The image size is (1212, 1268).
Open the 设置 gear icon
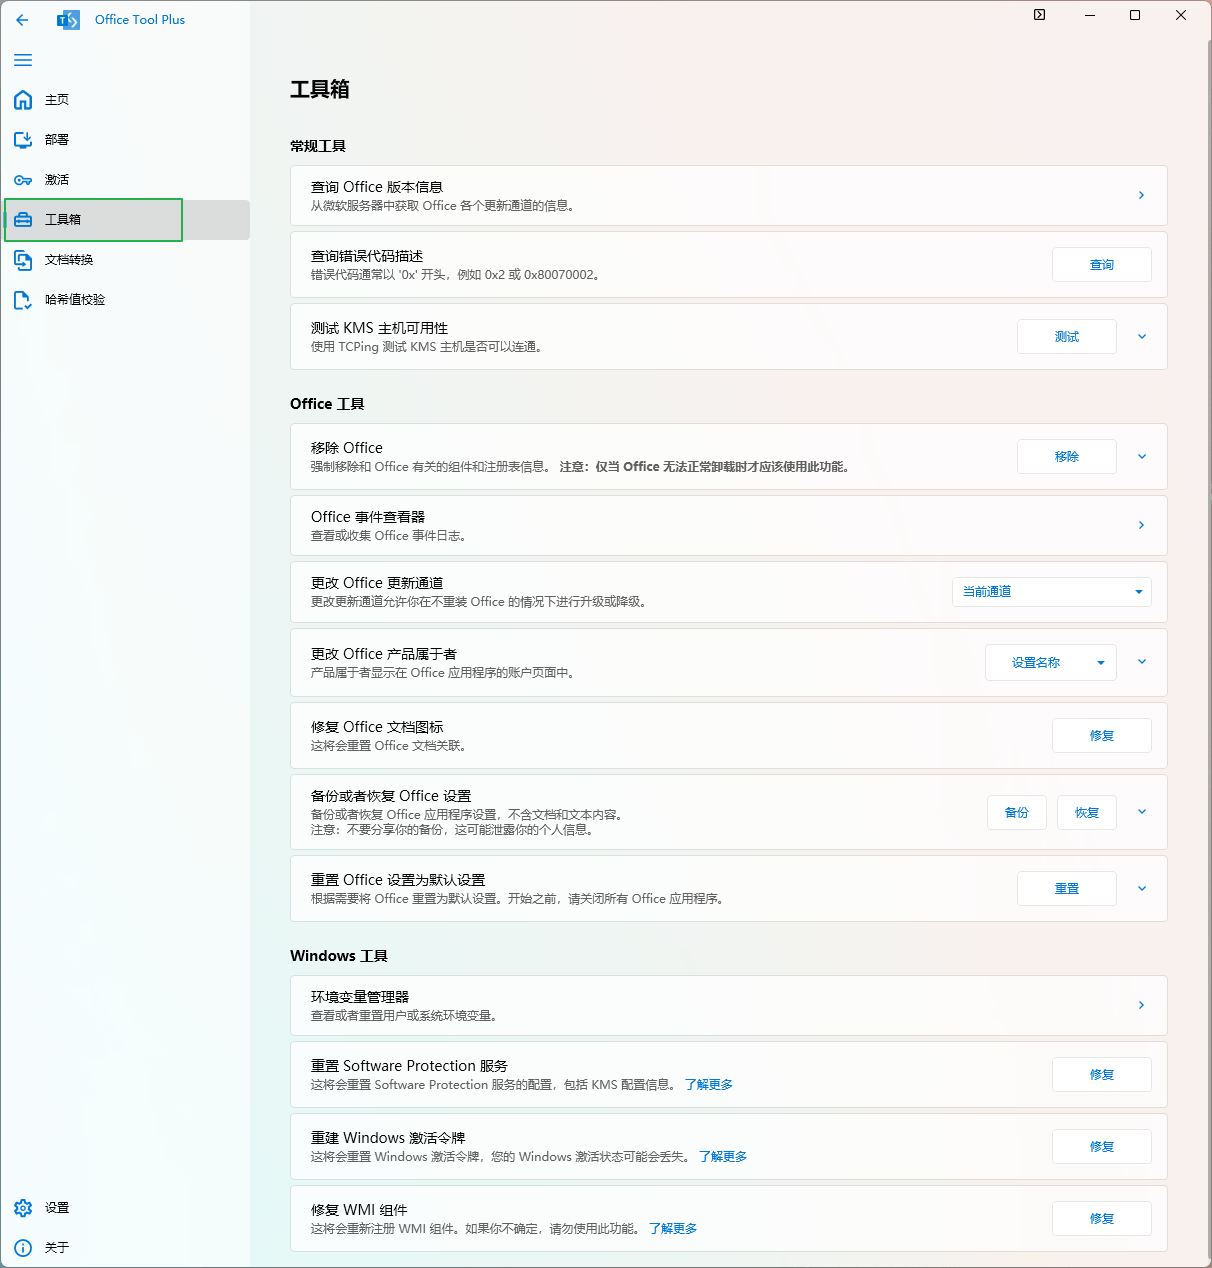point(22,1207)
